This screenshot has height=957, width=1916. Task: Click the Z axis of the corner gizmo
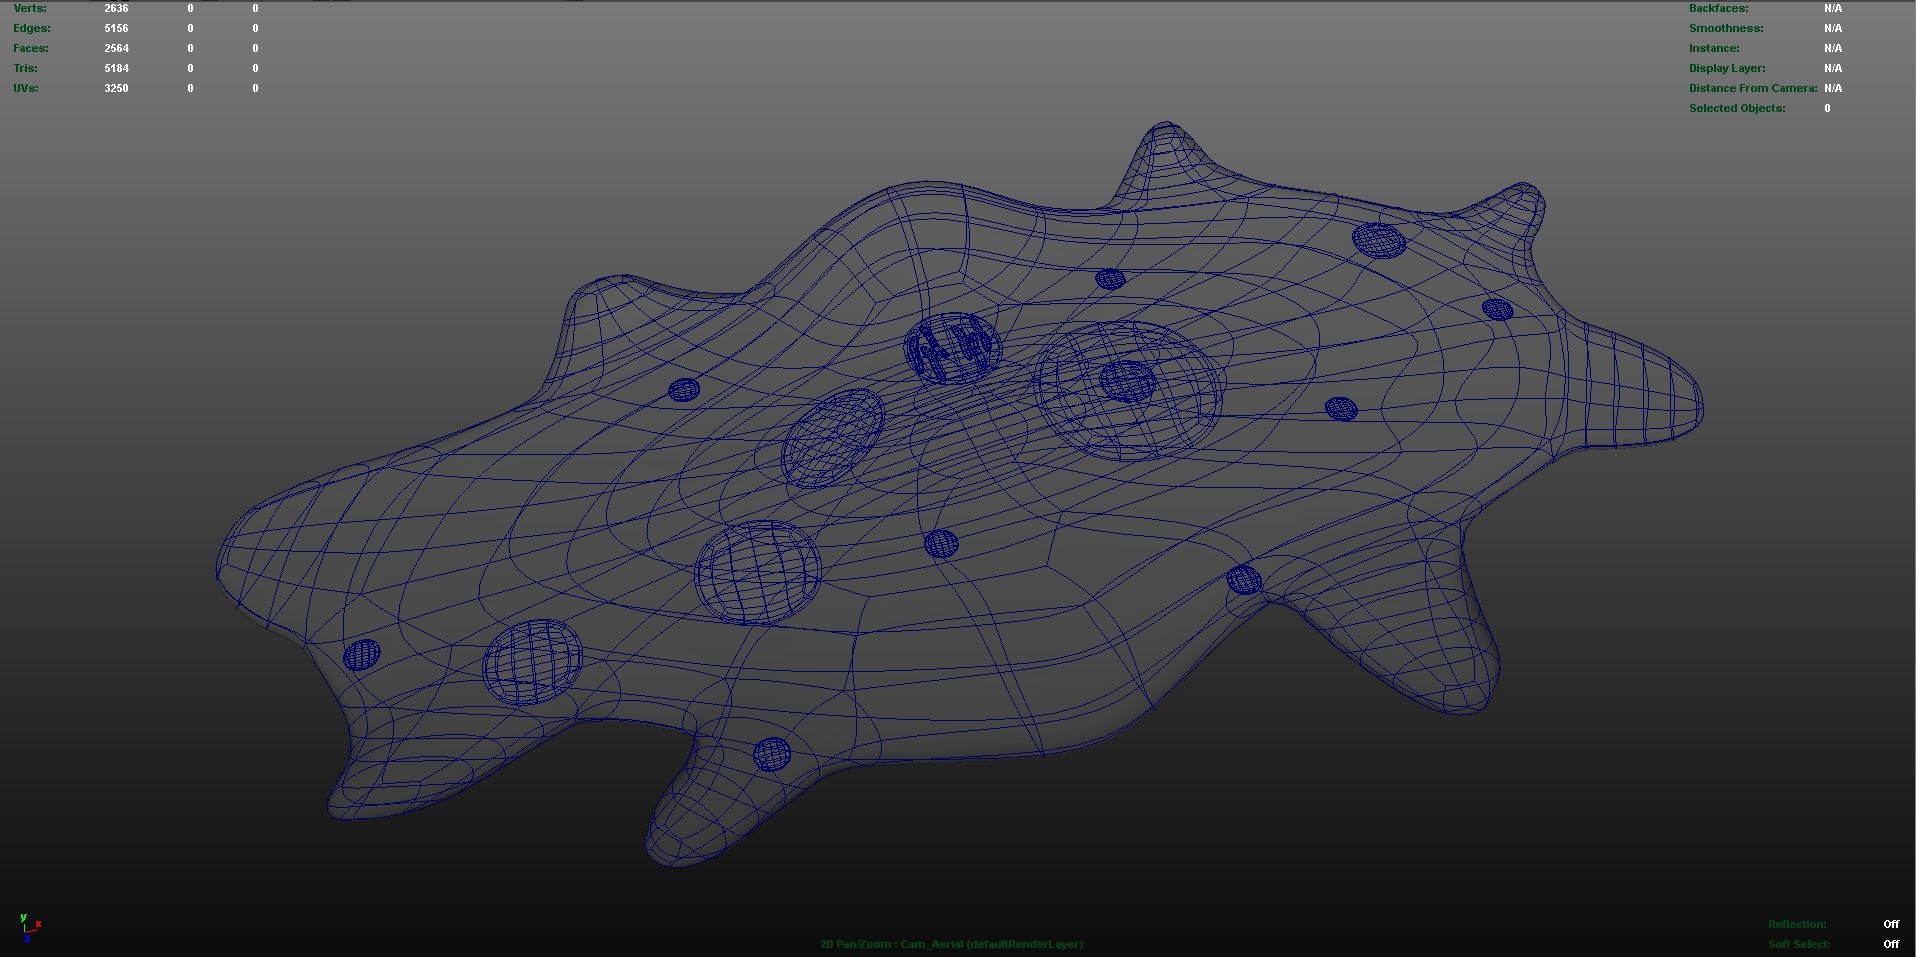[27, 940]
